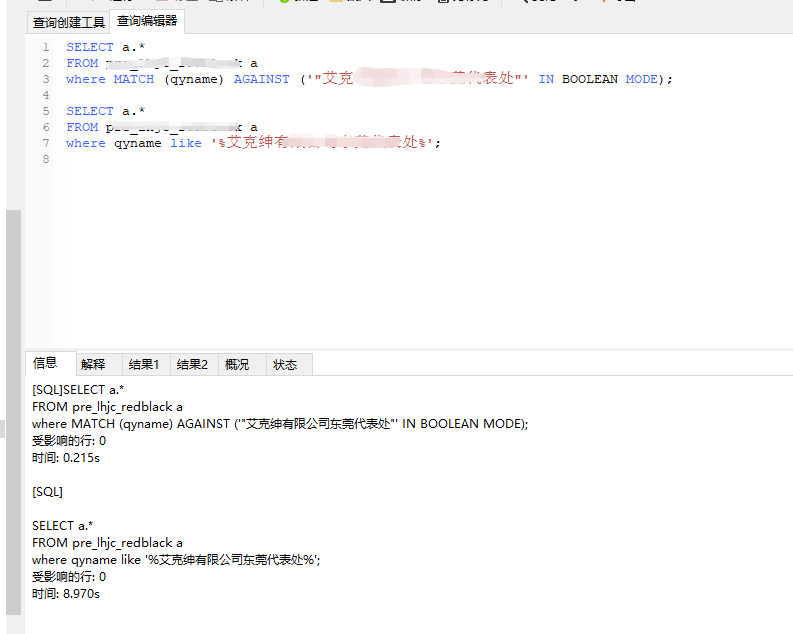
Task: Click the first '受影响的行: 0' message
Action: [69, 441]
